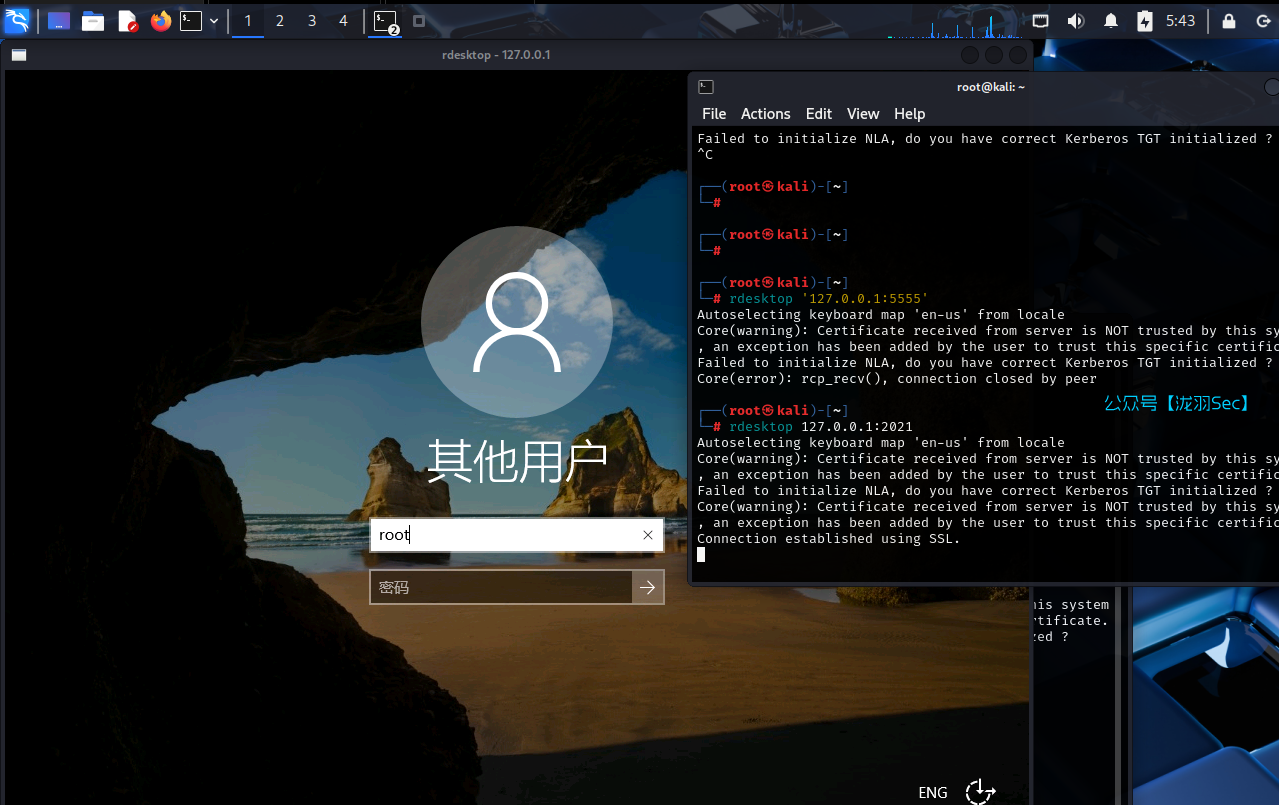1279x805 pixels.
Task: Switch the ENG input language indicator
Action: 932,792
